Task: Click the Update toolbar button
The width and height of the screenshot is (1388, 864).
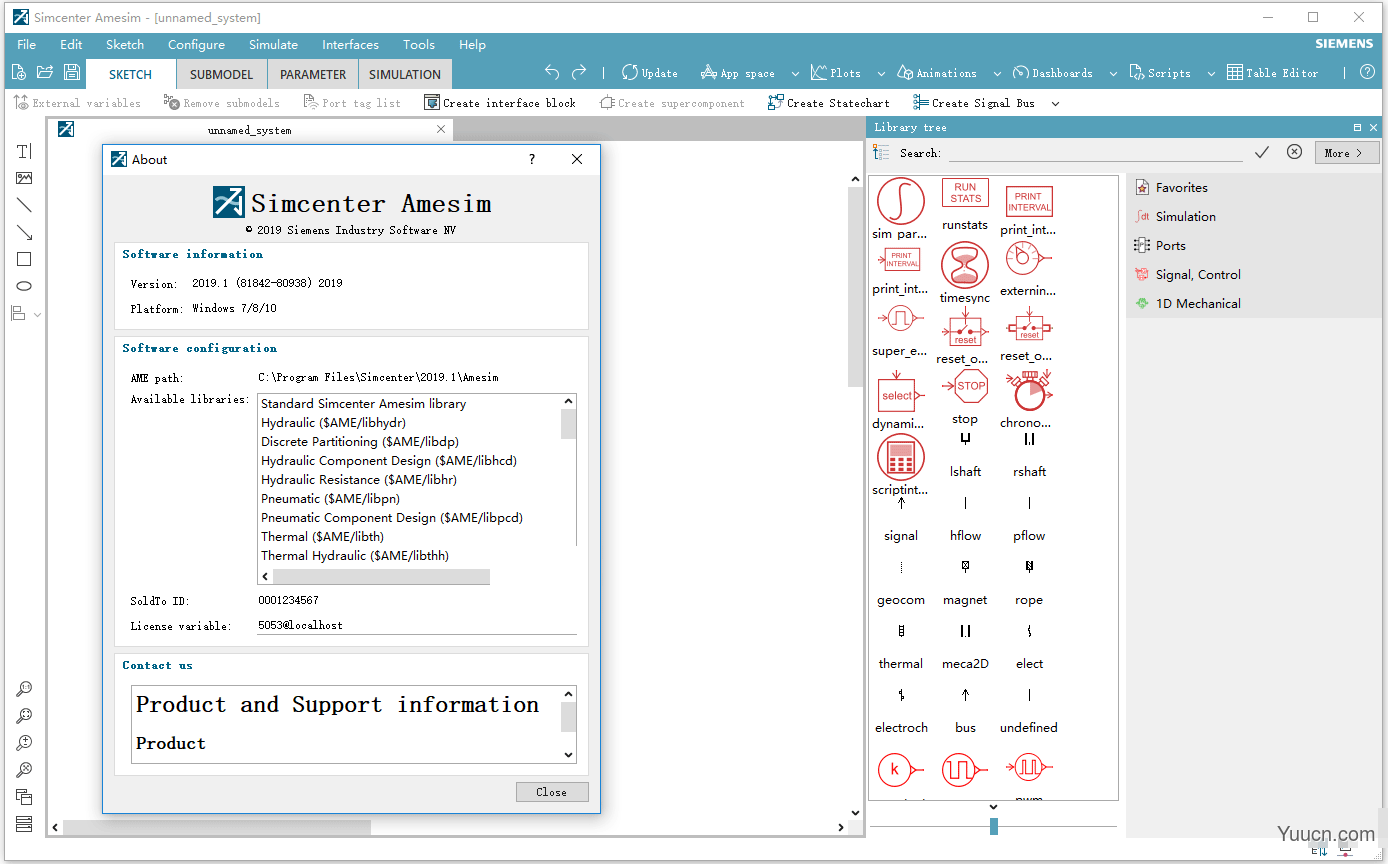Action: click(649, 73)
